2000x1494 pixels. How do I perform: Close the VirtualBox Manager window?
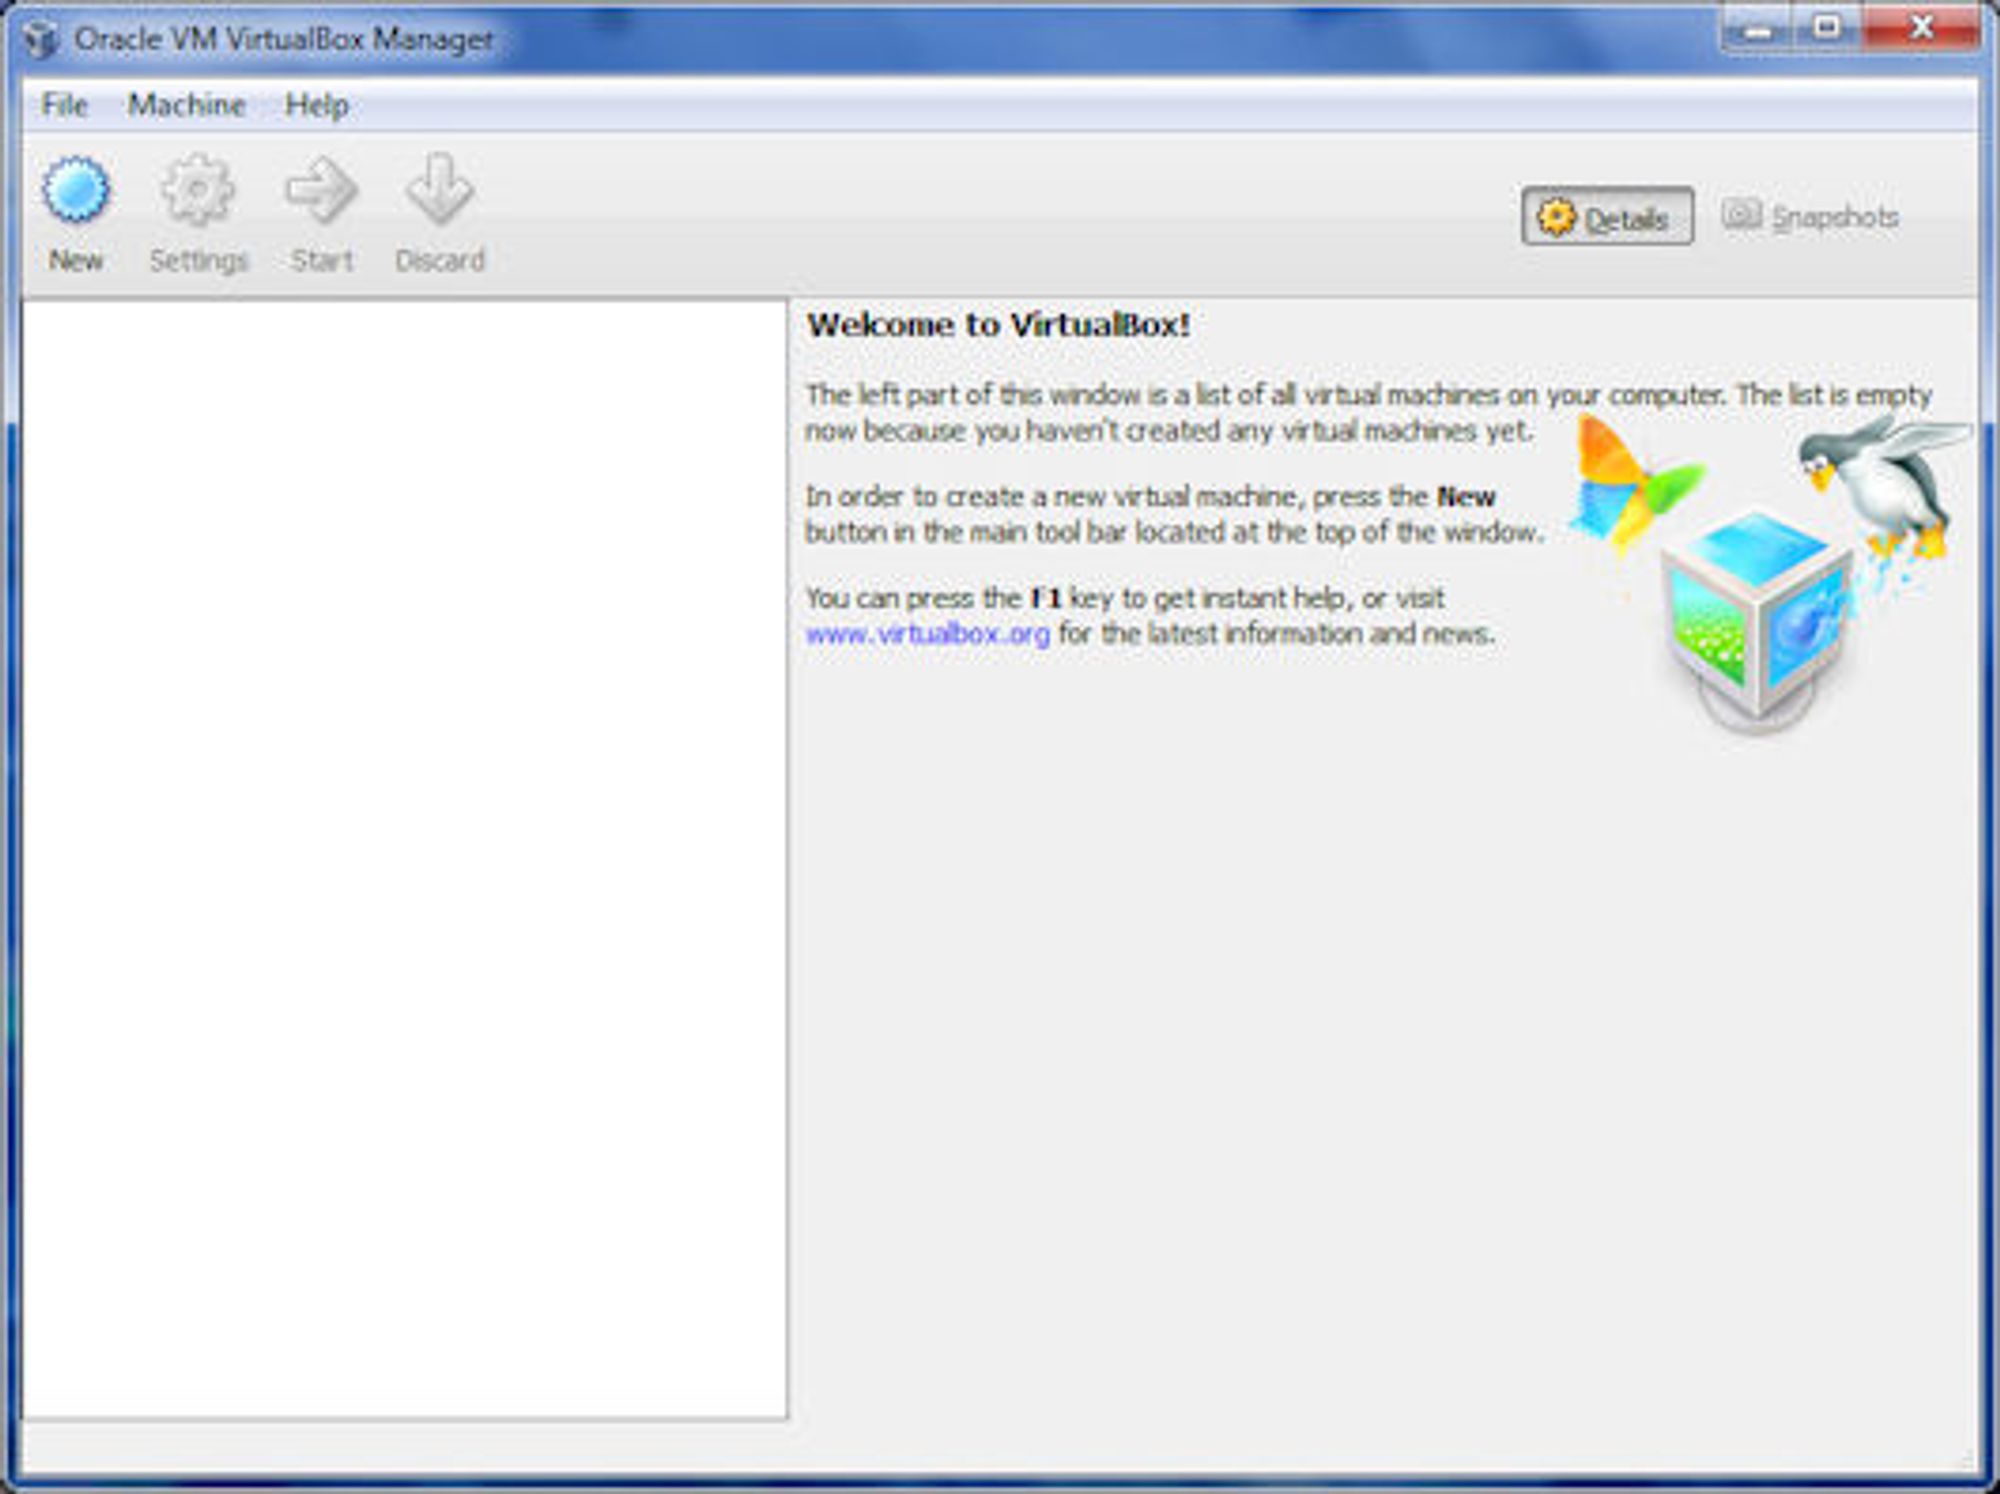point(1920,28)
